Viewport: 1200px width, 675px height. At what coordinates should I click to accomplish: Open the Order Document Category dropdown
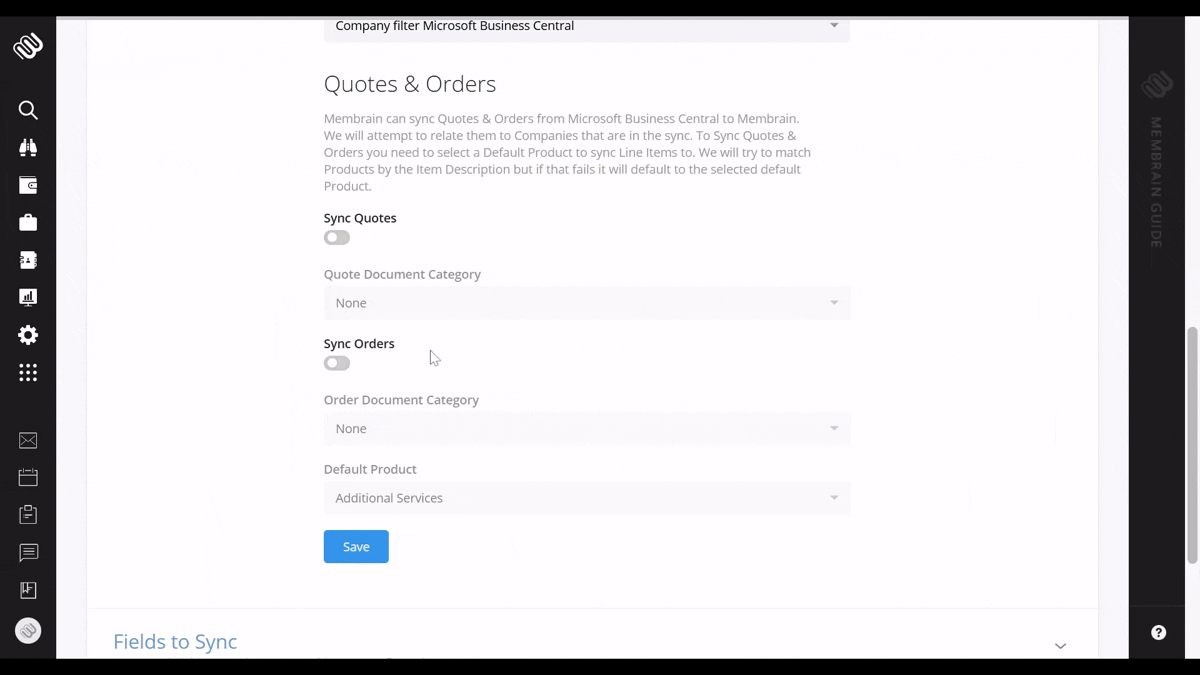click(587, 429)
